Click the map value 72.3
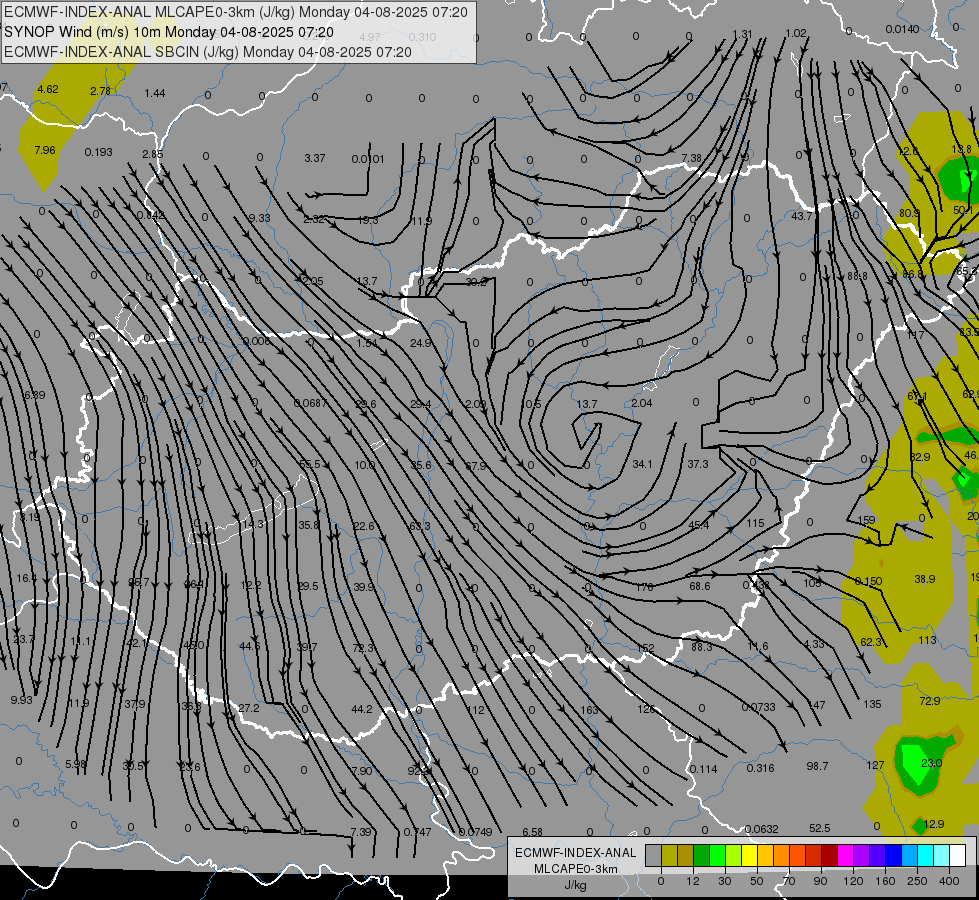 363,648
